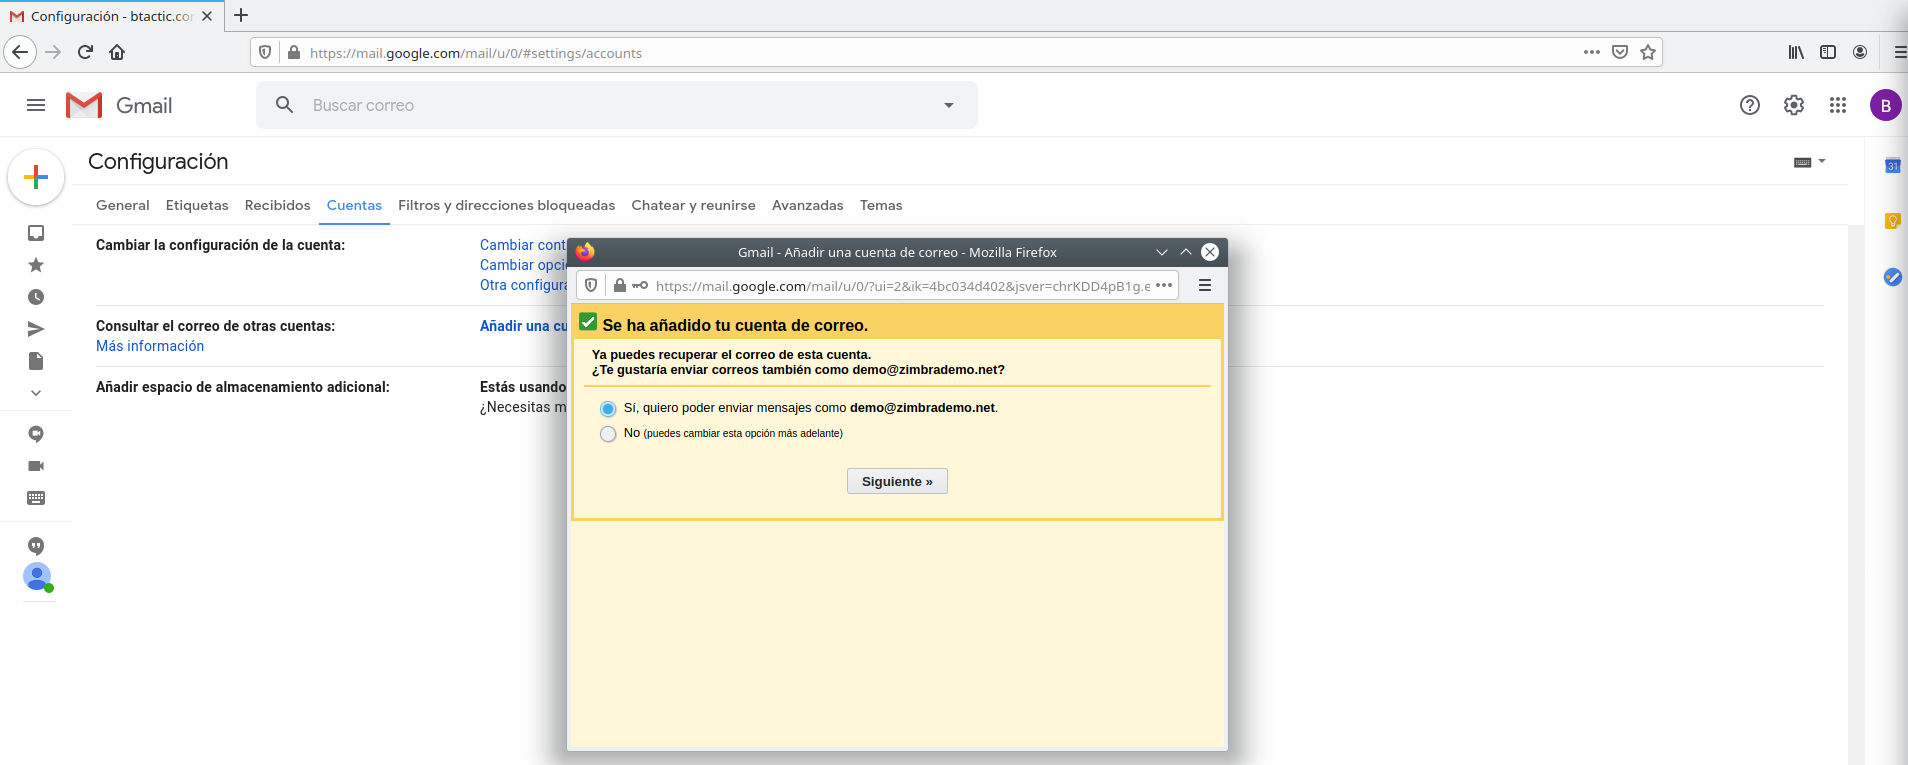Open Drafts document icon
This screenshot has width=1908, height=765.
(x=36, y=361)
